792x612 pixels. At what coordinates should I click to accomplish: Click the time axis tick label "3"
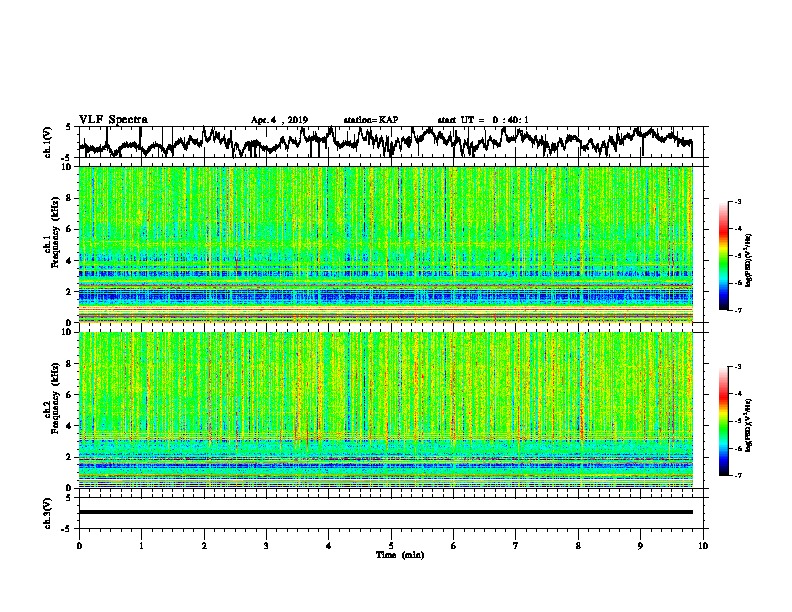point(266,546)
